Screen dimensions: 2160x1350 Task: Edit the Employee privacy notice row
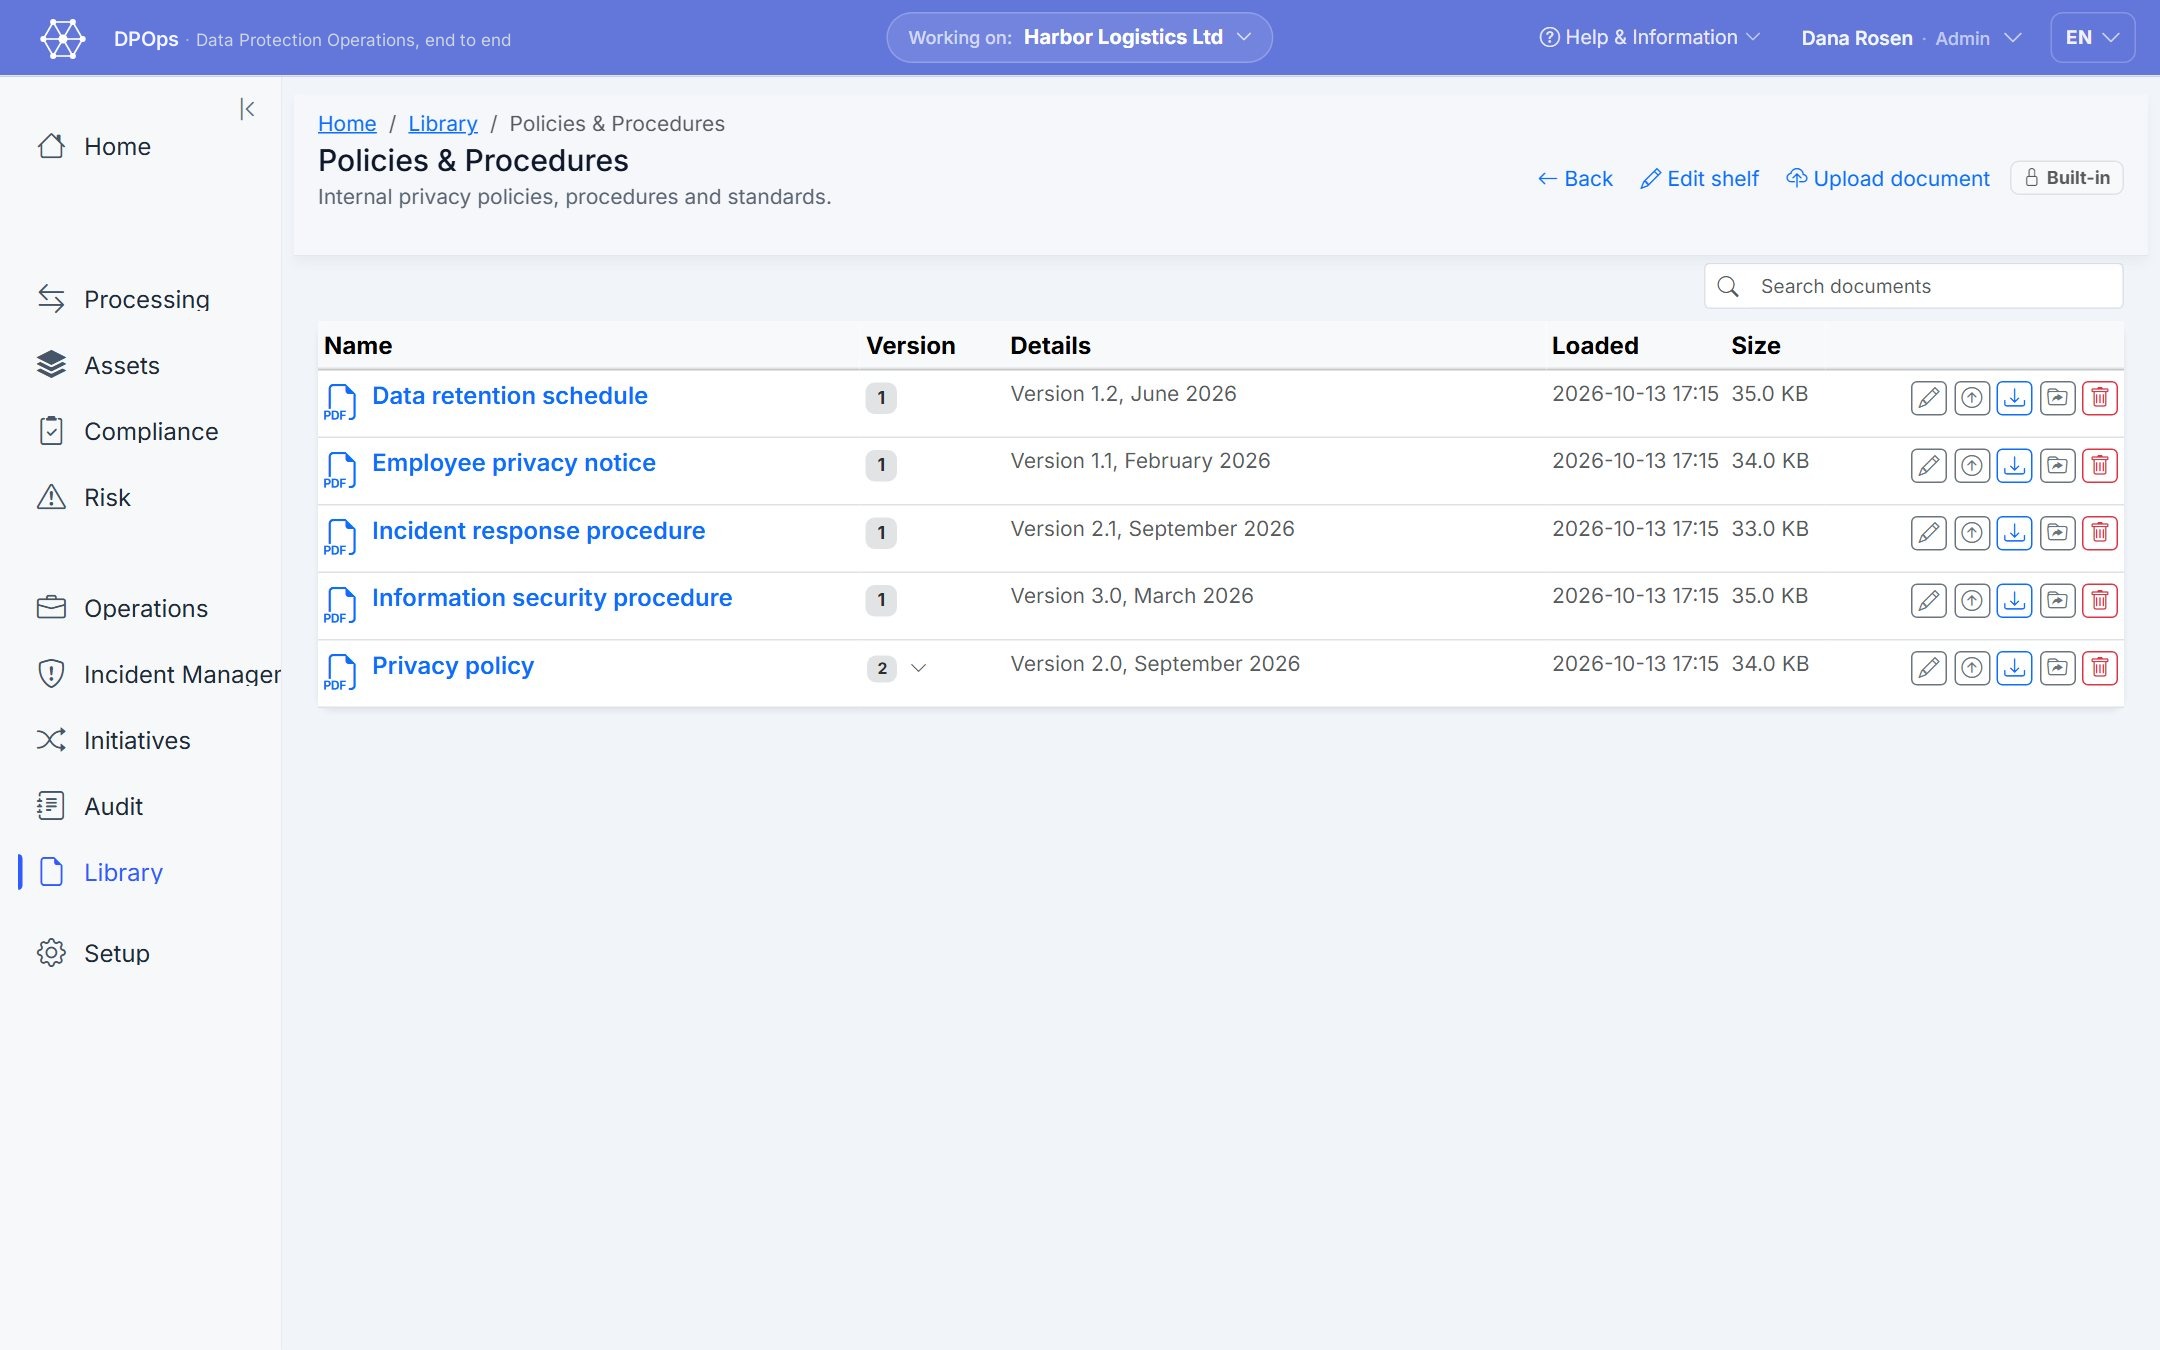(1928, 465)
